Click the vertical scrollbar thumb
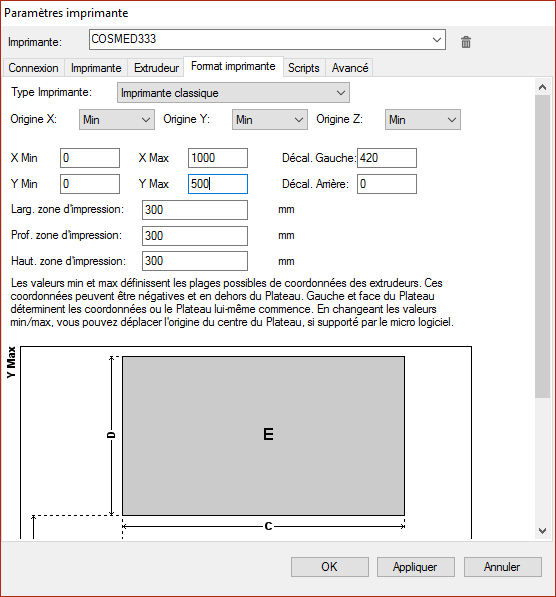556x597 pixels. (x=542, y=247)
